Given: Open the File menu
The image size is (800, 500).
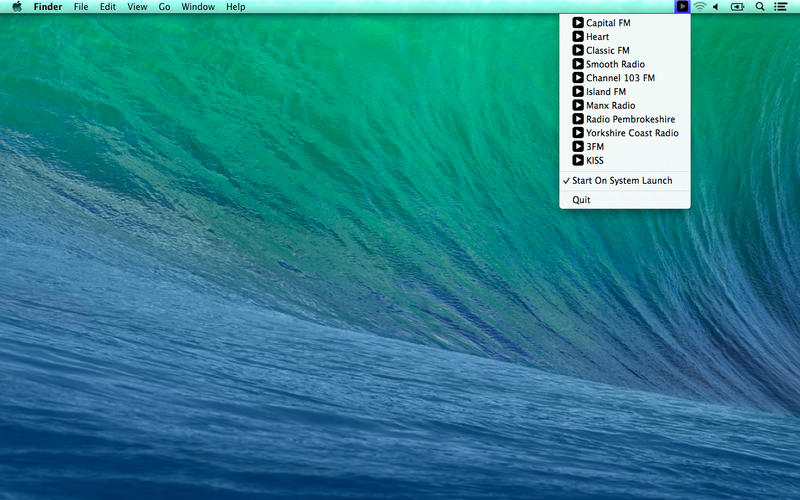Looking at the screenshot, I should coord(81,7).
